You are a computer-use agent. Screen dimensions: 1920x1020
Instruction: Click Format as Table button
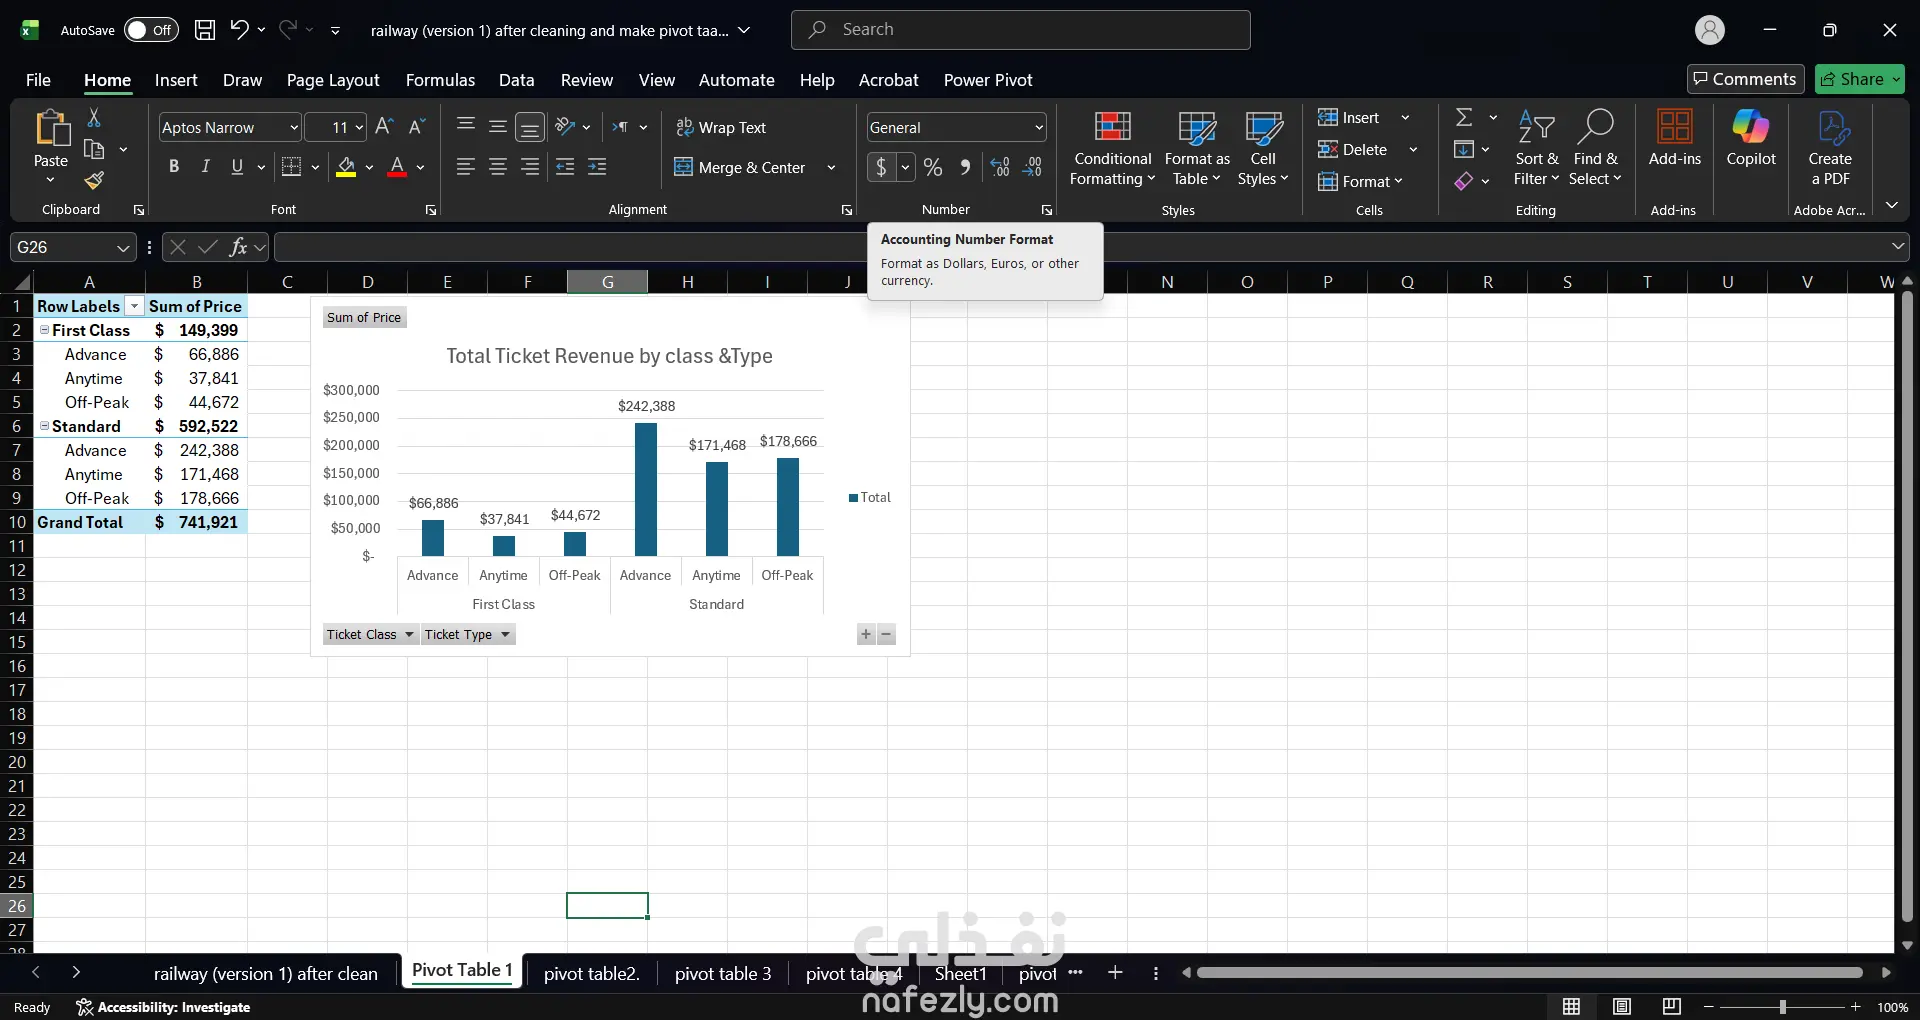(1197, 148)
